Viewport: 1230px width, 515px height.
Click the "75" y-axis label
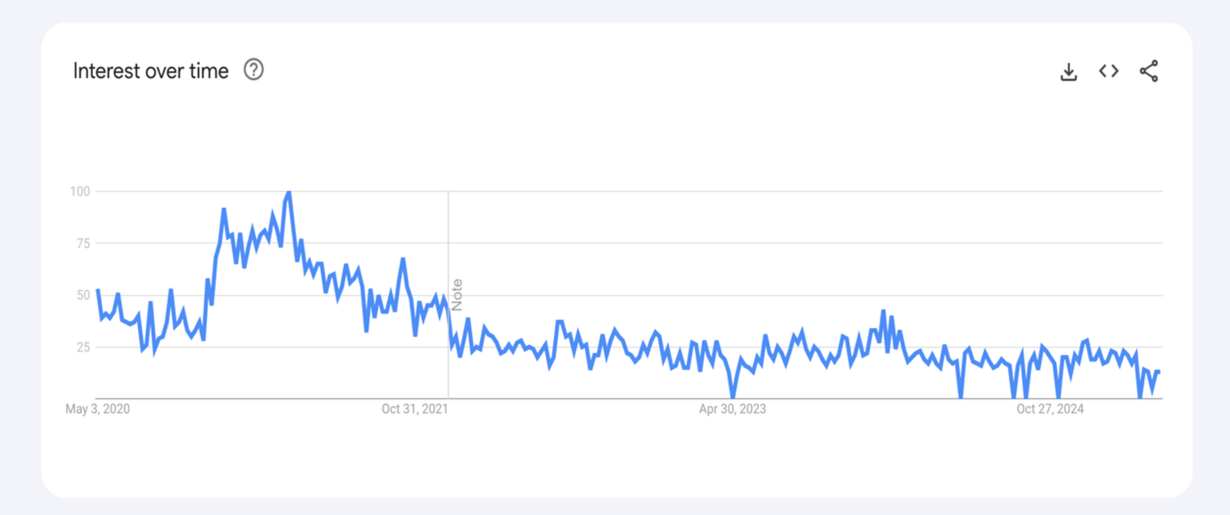click(x=83, y=243)
